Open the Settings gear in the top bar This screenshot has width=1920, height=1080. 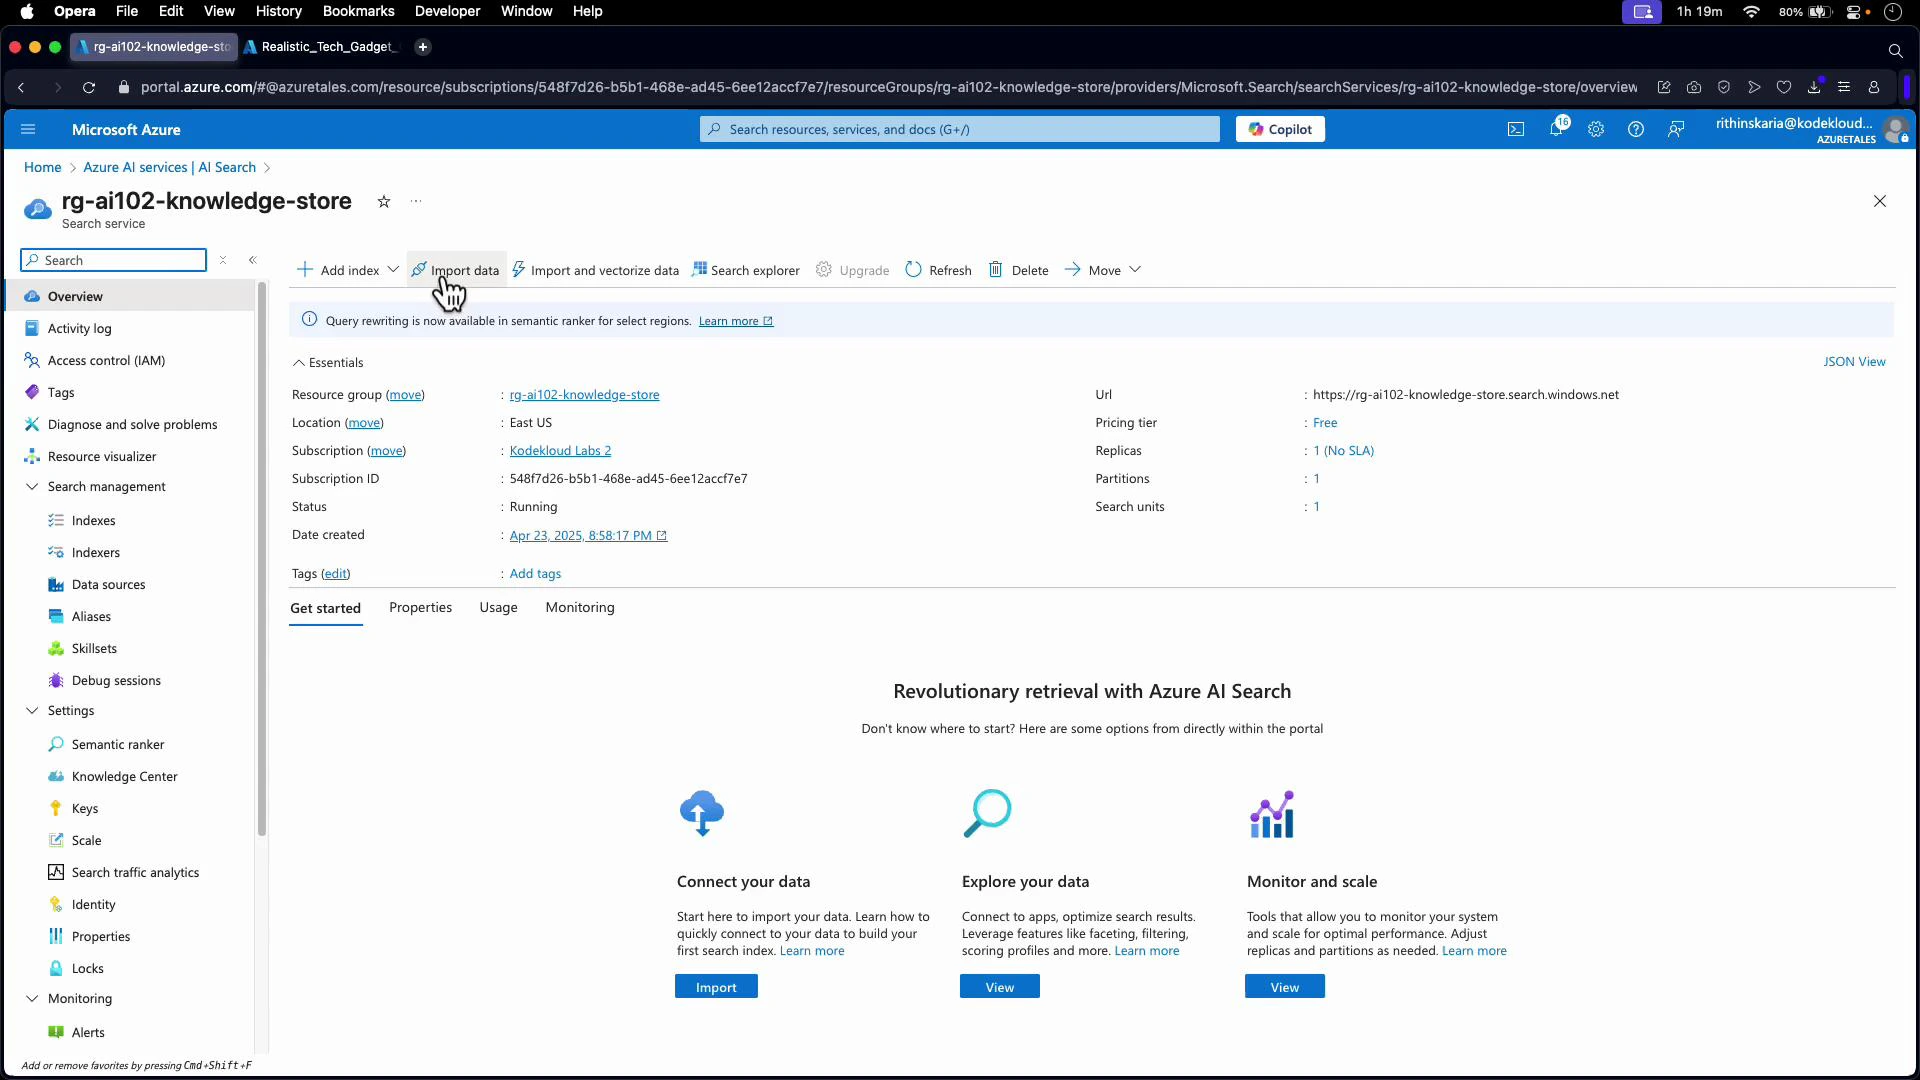click(1595, 129)
